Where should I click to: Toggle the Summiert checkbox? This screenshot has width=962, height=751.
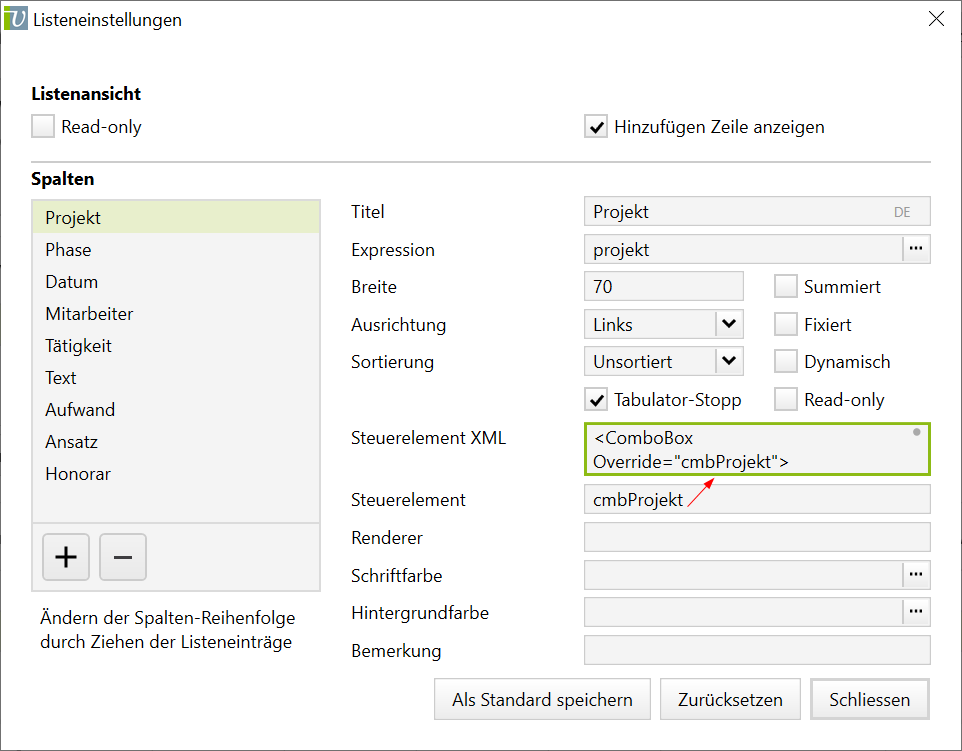point(786,287)
